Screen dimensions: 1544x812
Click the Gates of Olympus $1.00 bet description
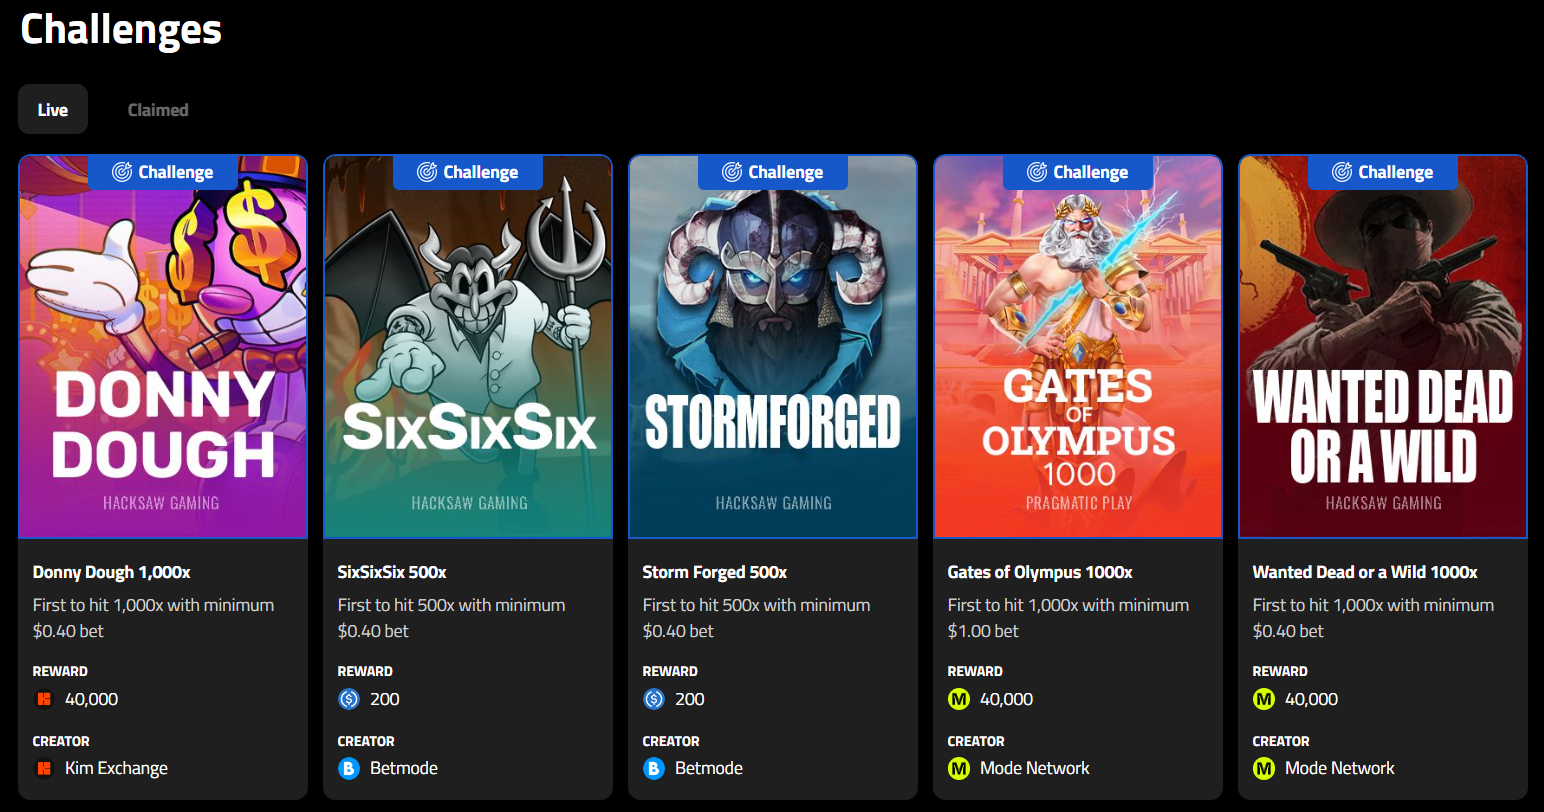click(x=1068, y=618)
